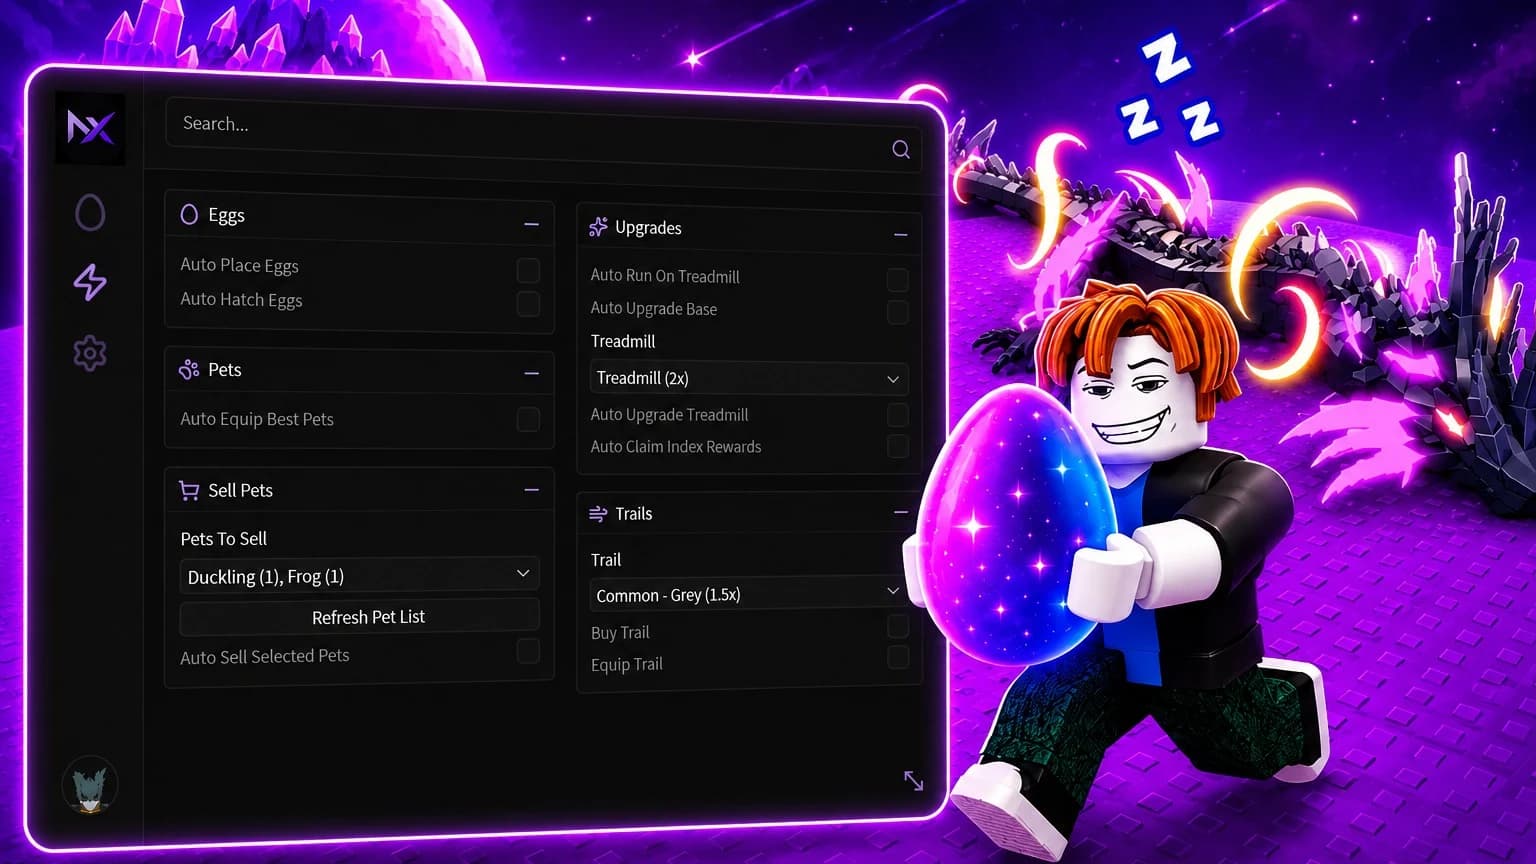
Task: Enable Auto Place Eggs checkbox
Action: click(x=528, y=270)
